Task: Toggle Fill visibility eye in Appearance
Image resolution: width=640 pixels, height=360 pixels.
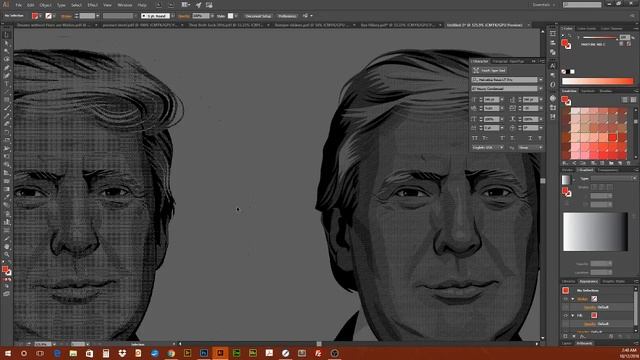Action: tap(566, 316)
